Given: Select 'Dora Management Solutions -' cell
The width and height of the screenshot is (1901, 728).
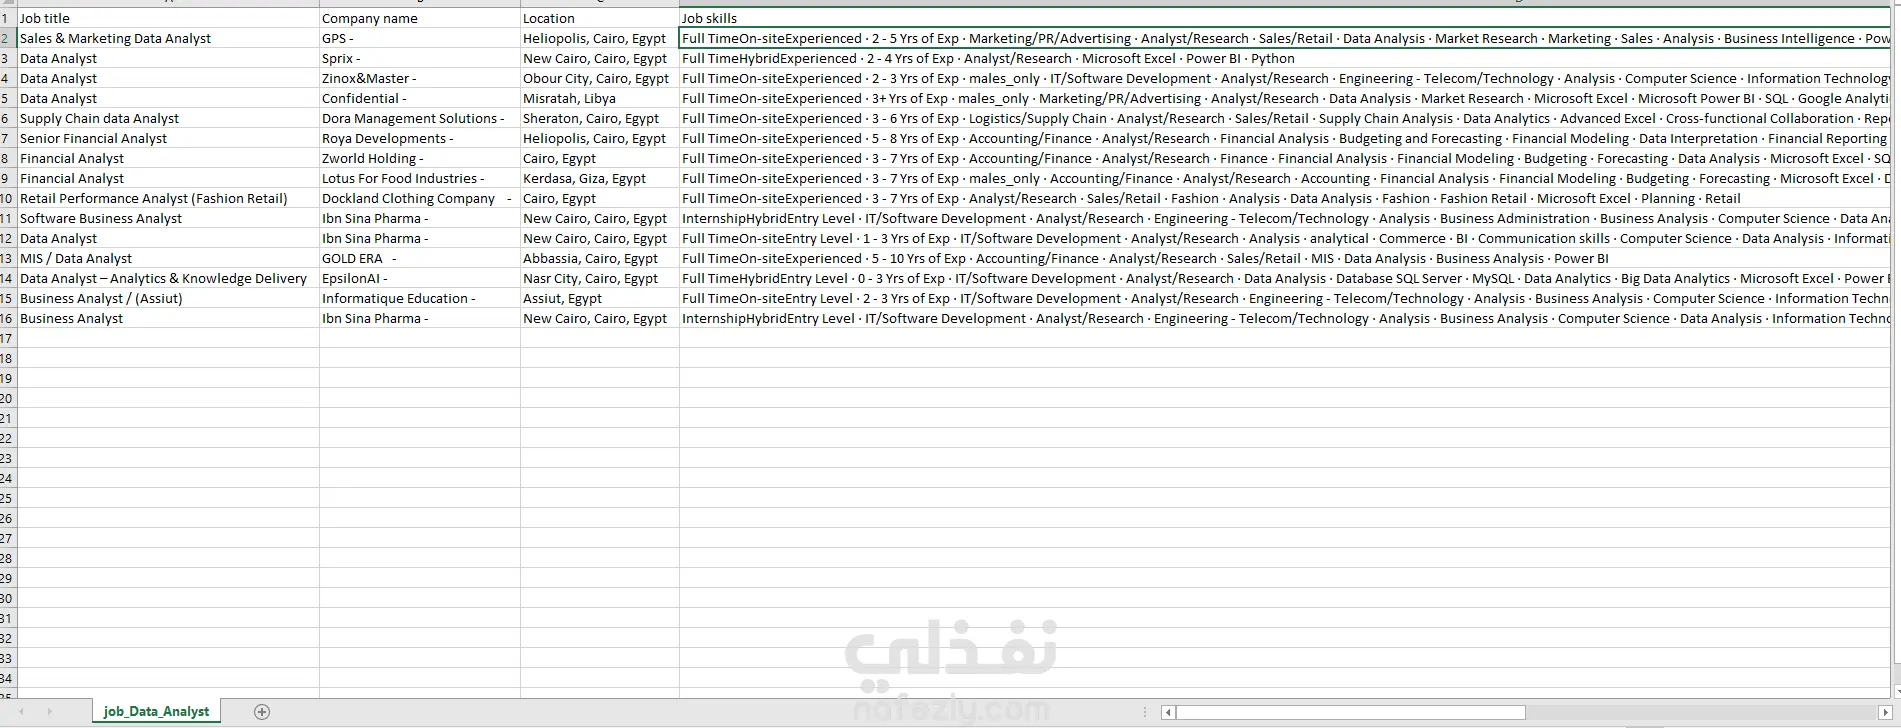Looking at the screenshot, I should click(x=420, y=118).
